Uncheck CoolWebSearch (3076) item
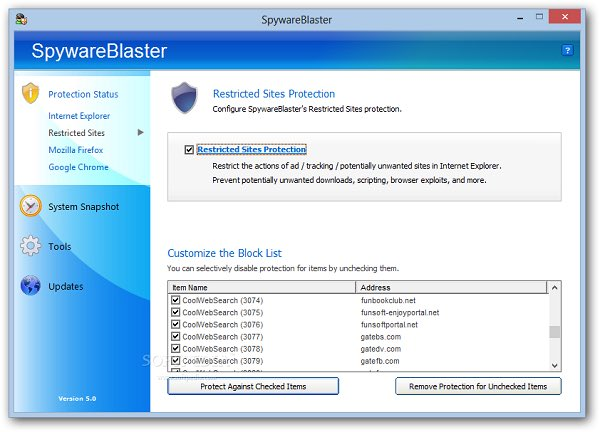 (x=175, y=324)
